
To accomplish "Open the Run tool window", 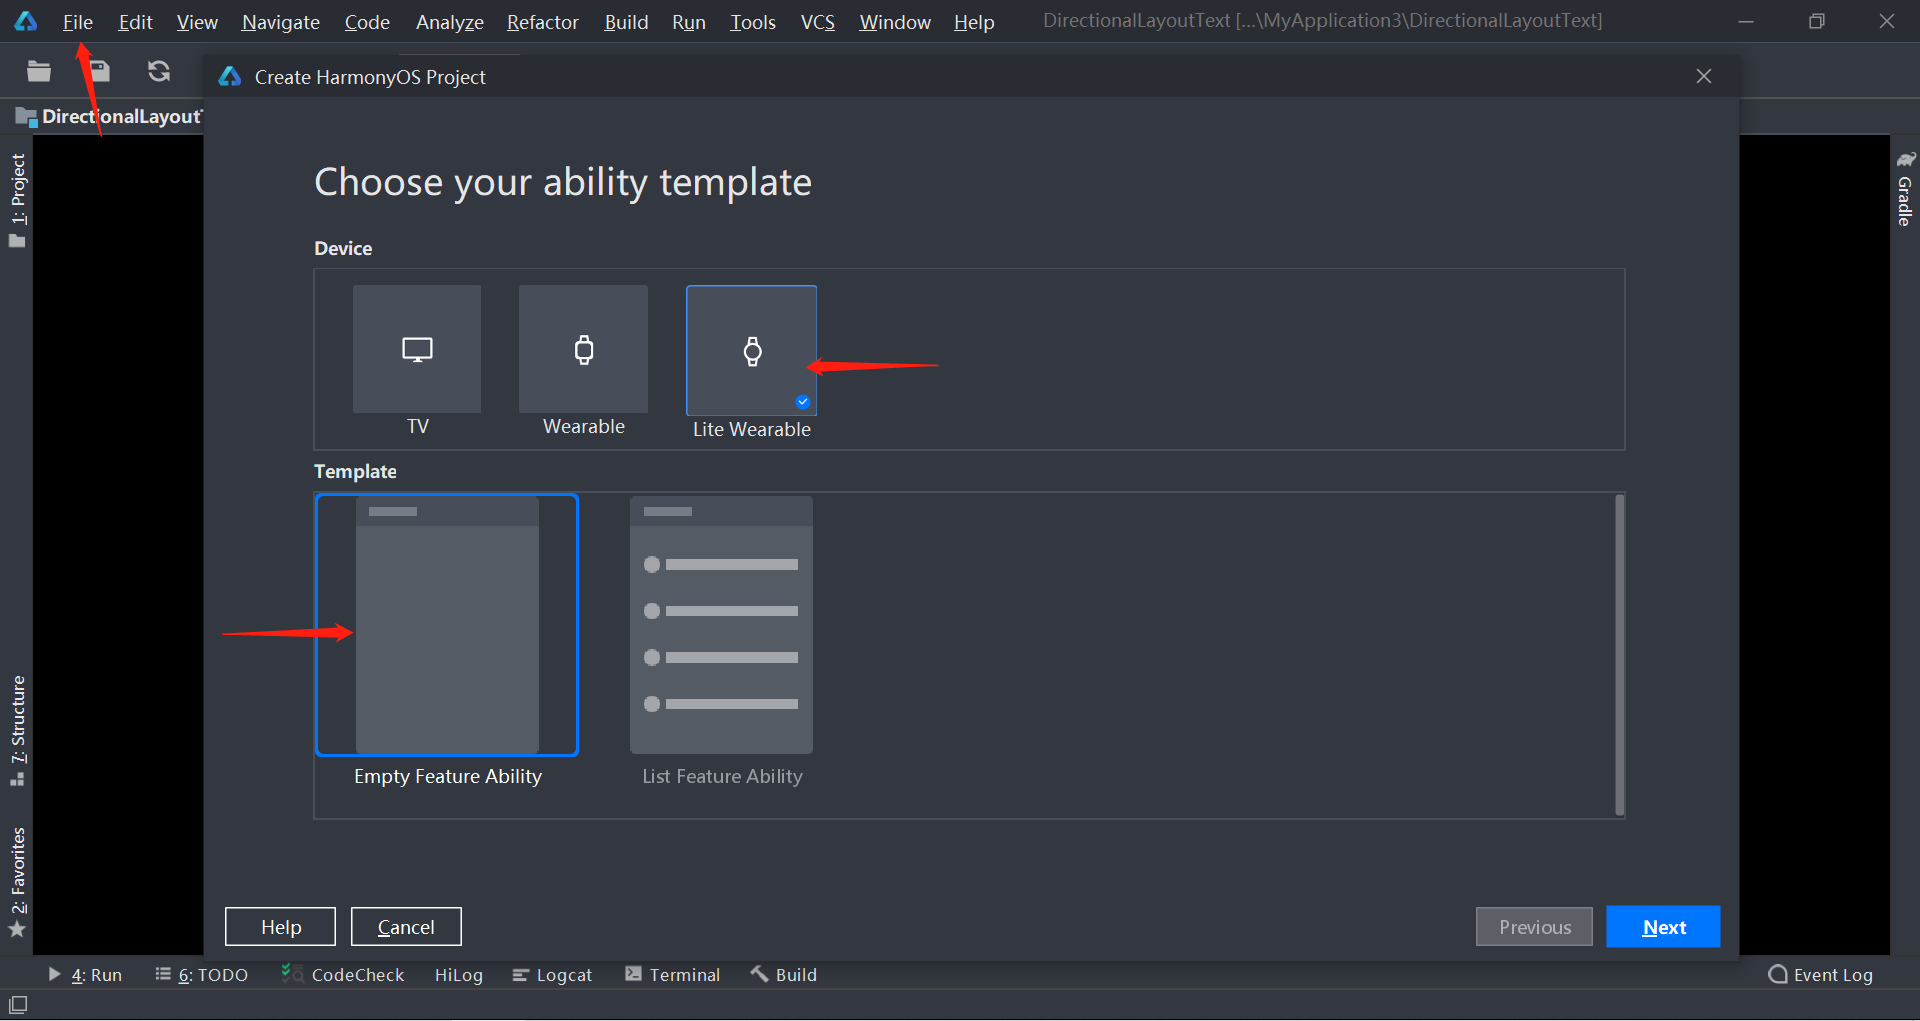I will pos(86,975).
